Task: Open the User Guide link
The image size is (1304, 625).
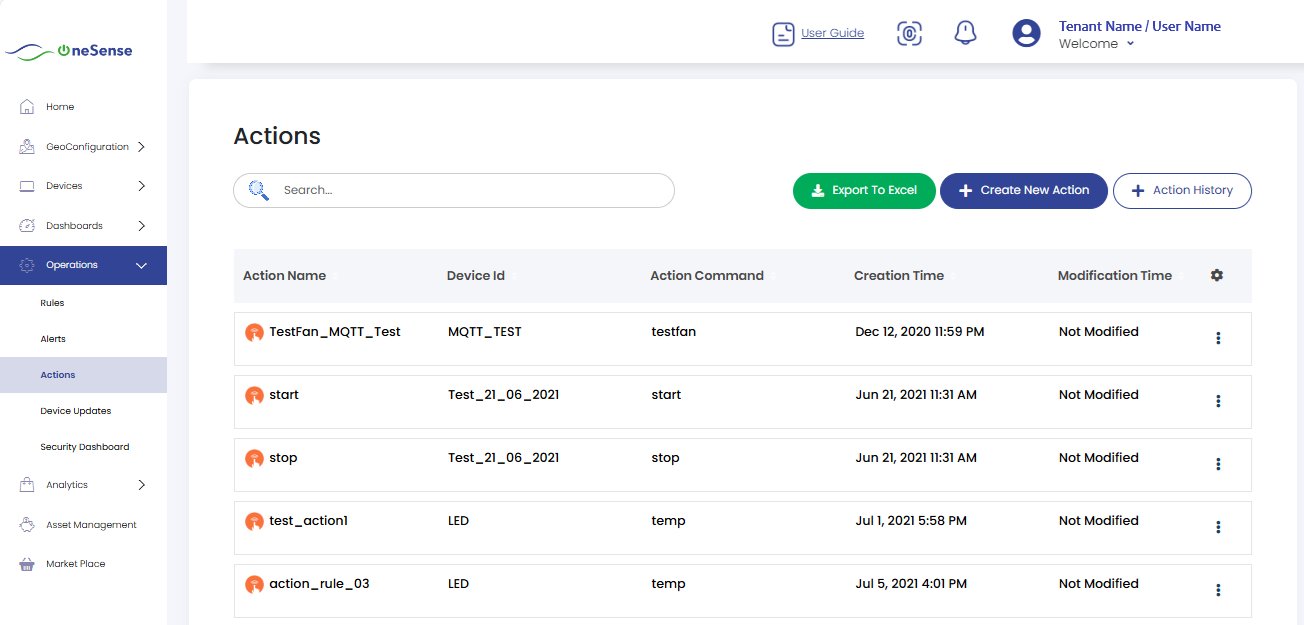Action: pos(832,34)
